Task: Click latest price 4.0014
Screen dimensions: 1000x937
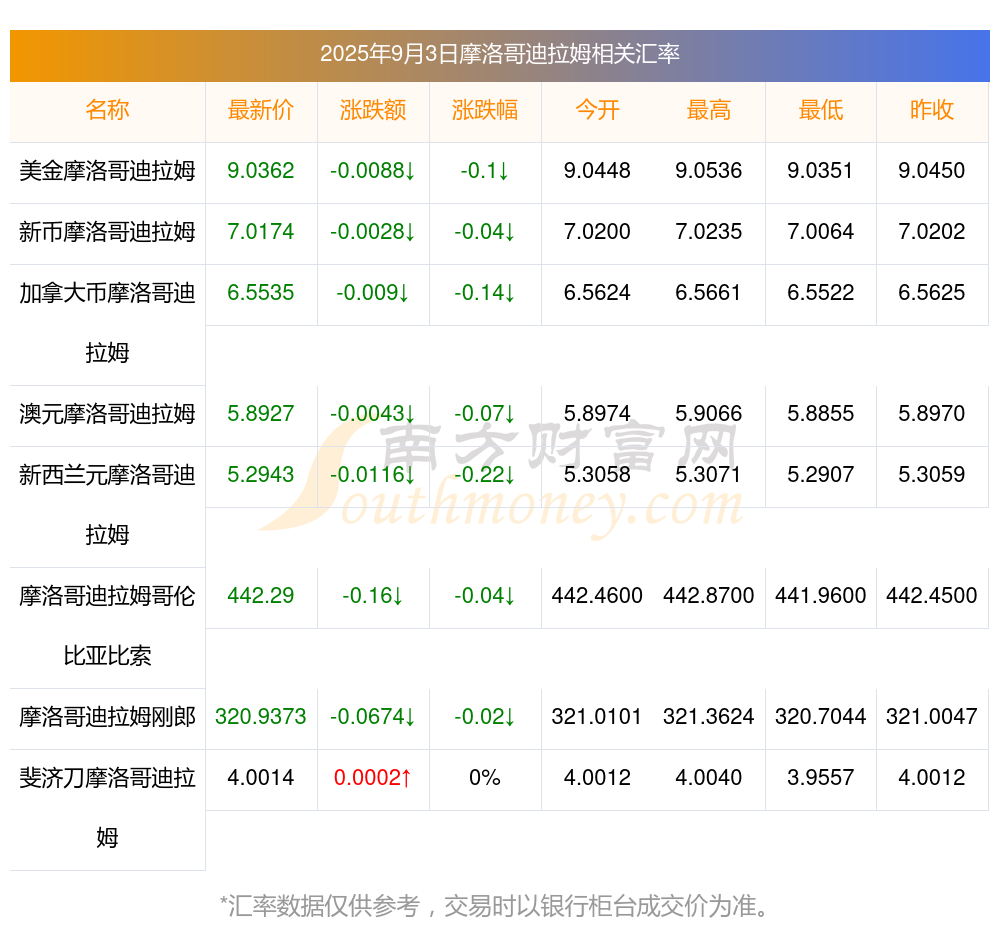Action: pos(261,778)
